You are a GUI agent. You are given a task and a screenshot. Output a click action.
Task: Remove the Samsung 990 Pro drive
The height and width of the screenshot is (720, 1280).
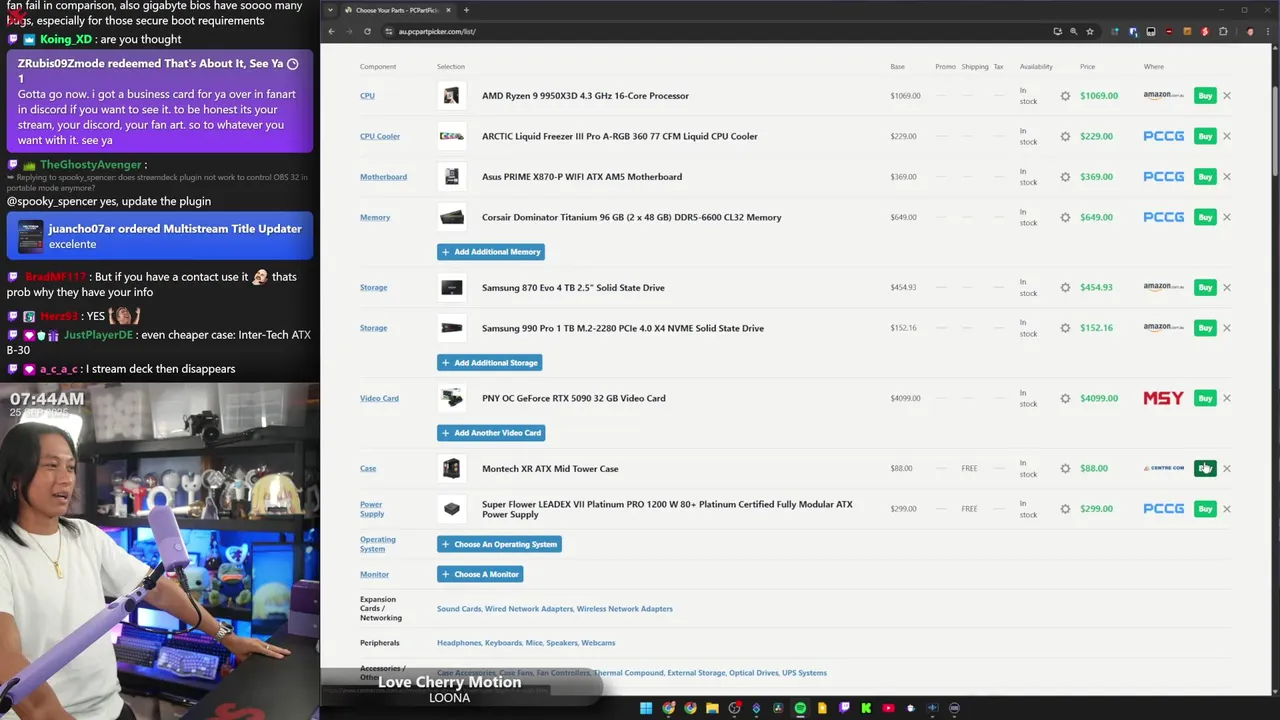[1227, 328]
